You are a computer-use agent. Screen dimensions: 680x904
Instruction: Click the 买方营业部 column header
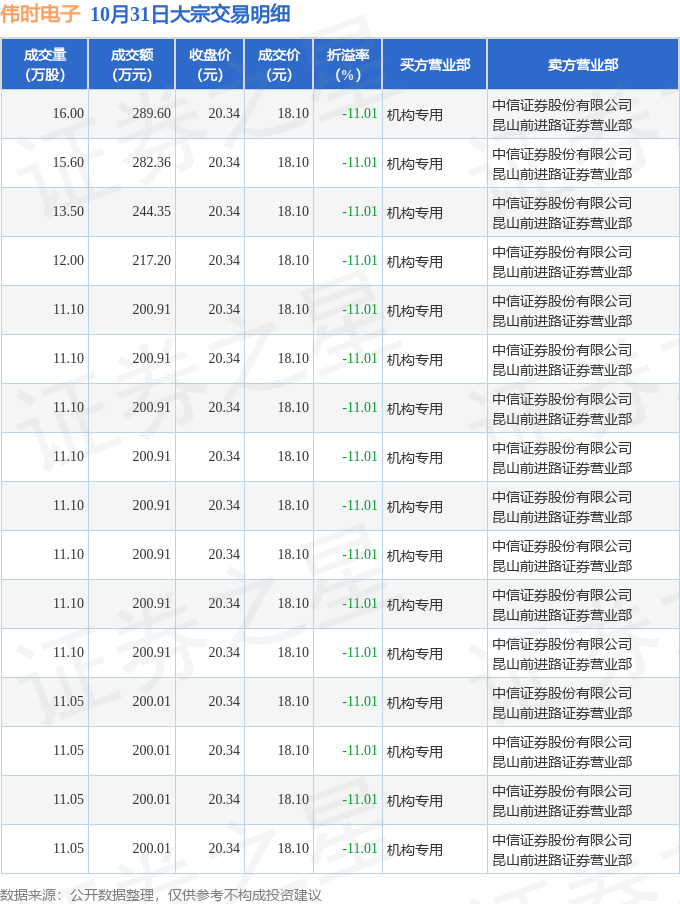pyautogui.click(x=435, y=65)
